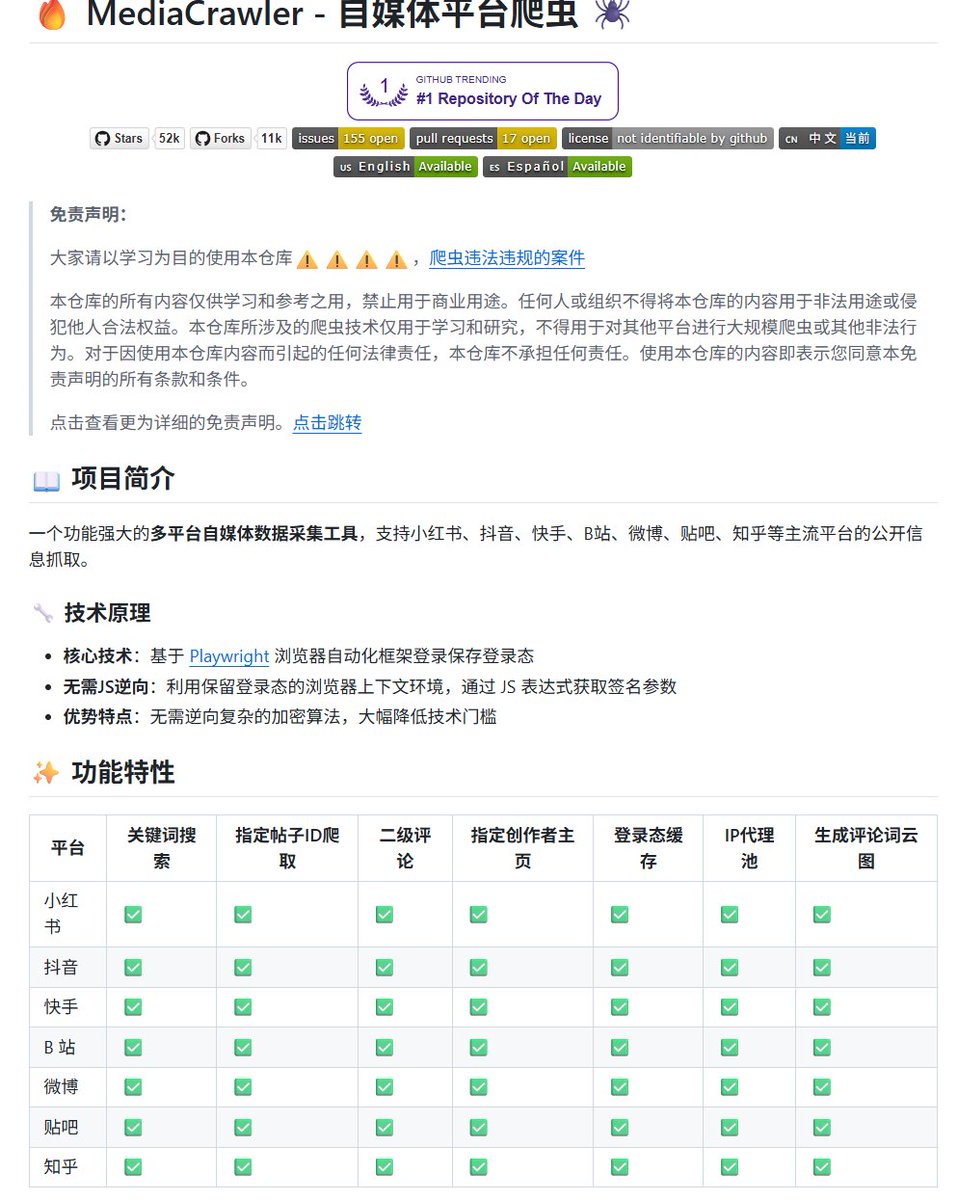This screenshot has width=958, height=1200.
Task: Click 抖音 IP代理池 green checkmark
Action: click(730, 967)
